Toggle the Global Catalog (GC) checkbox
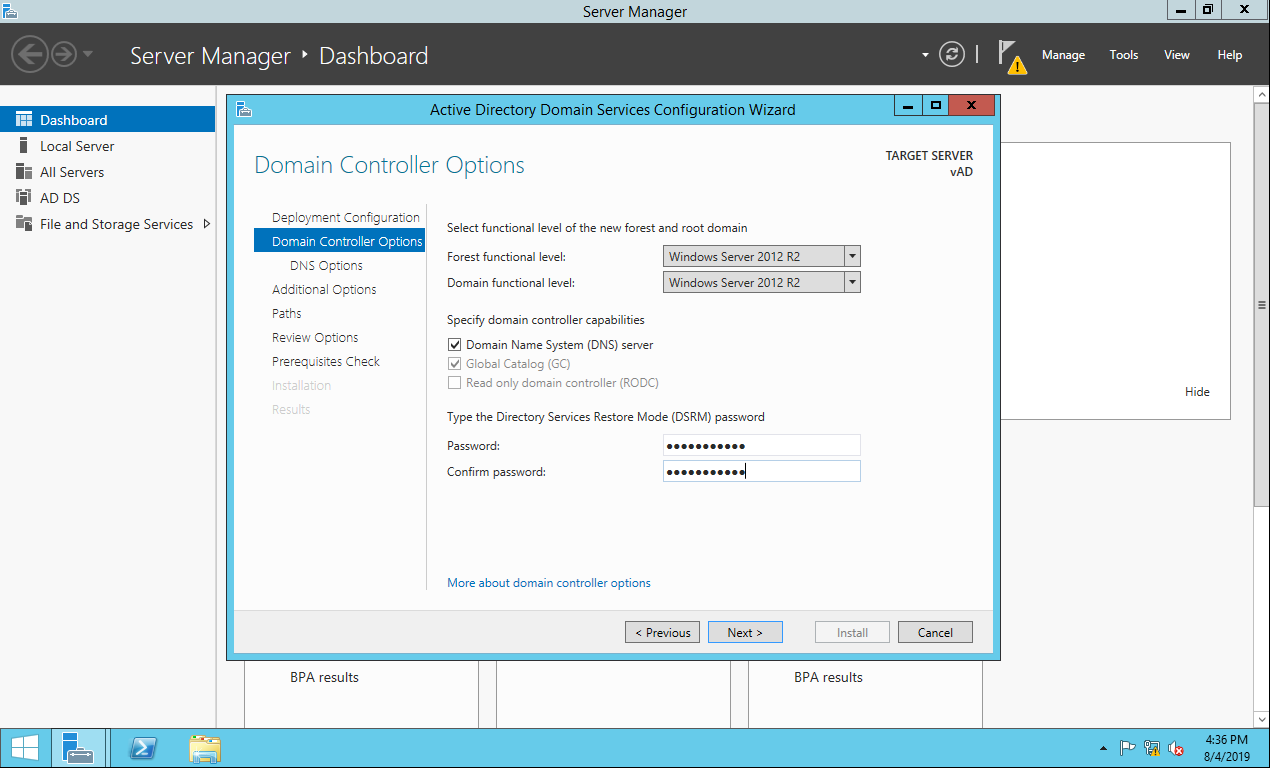 [x=454, y=364]
